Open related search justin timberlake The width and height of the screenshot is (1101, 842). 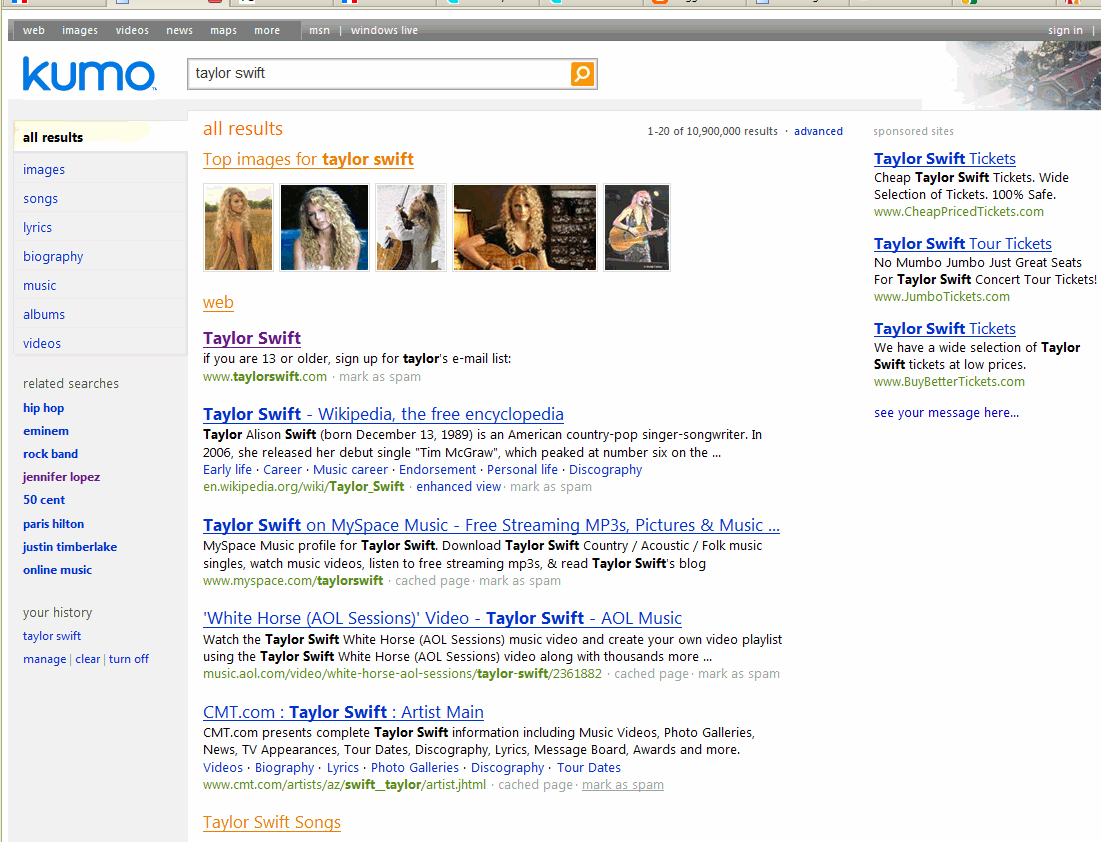70,547
